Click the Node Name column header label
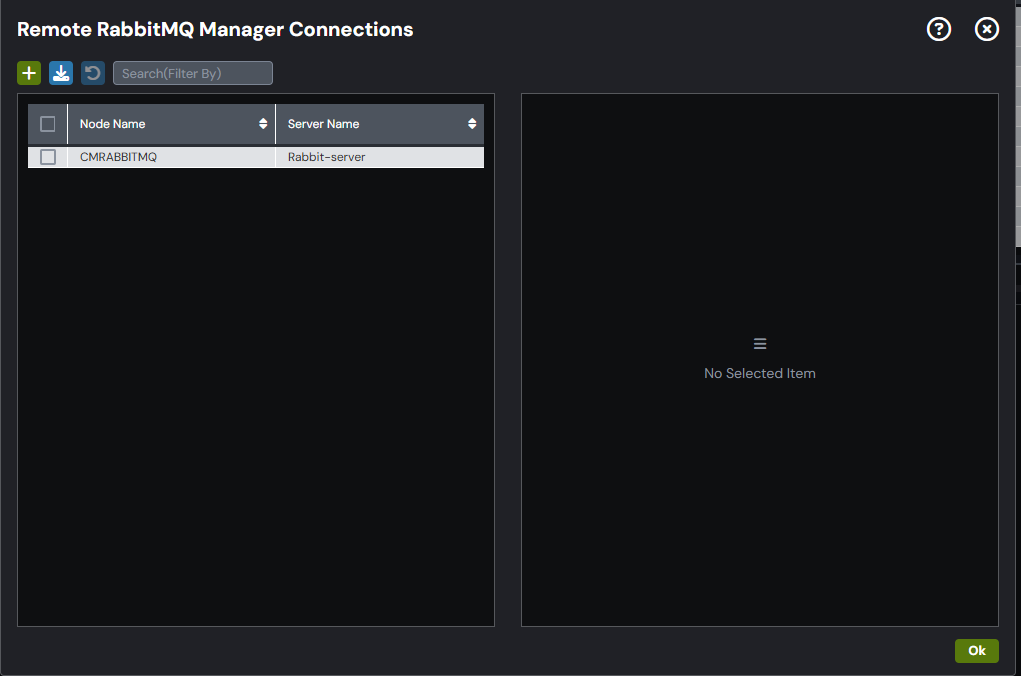 (x=113, y=124)
